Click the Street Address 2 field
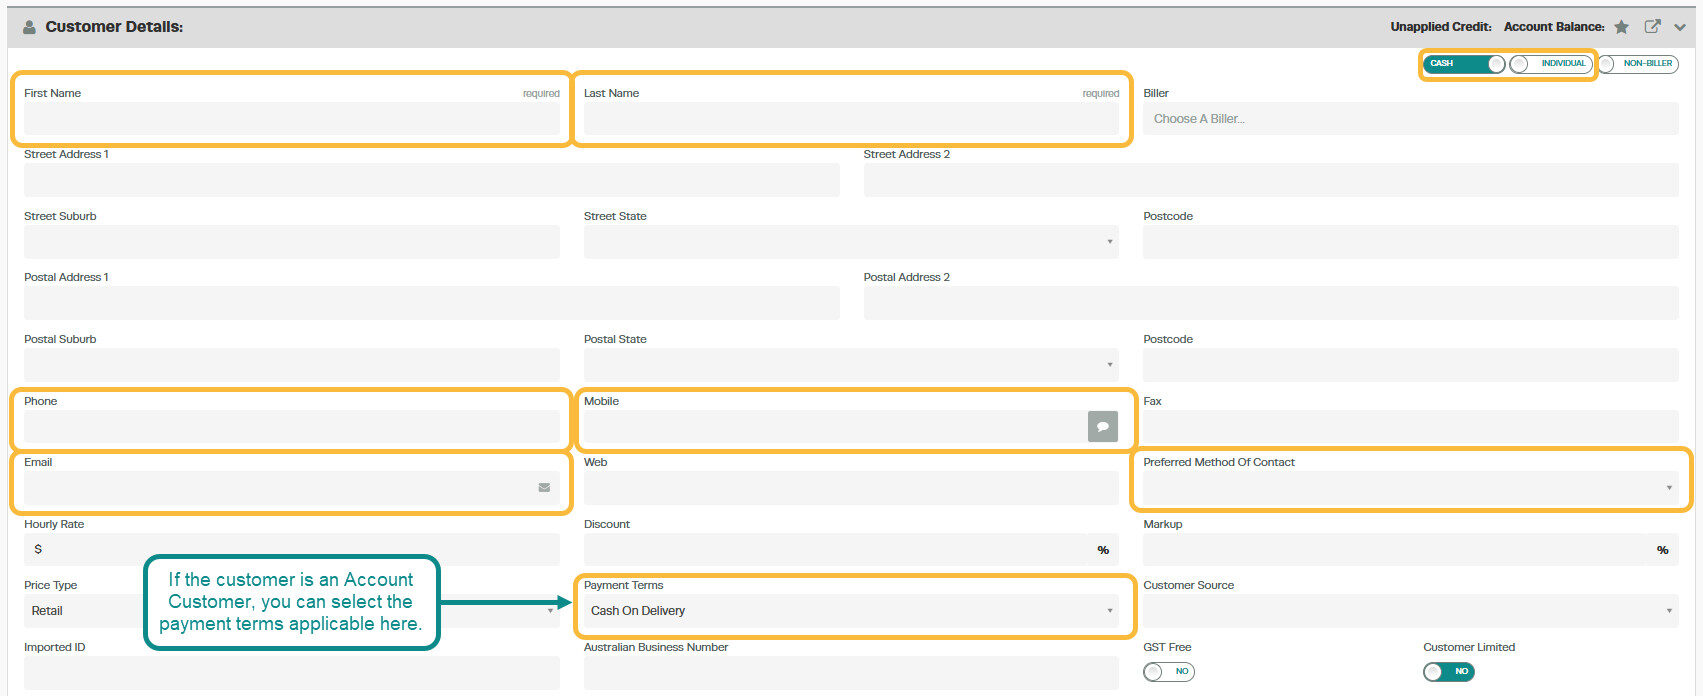 [1271, 180]
